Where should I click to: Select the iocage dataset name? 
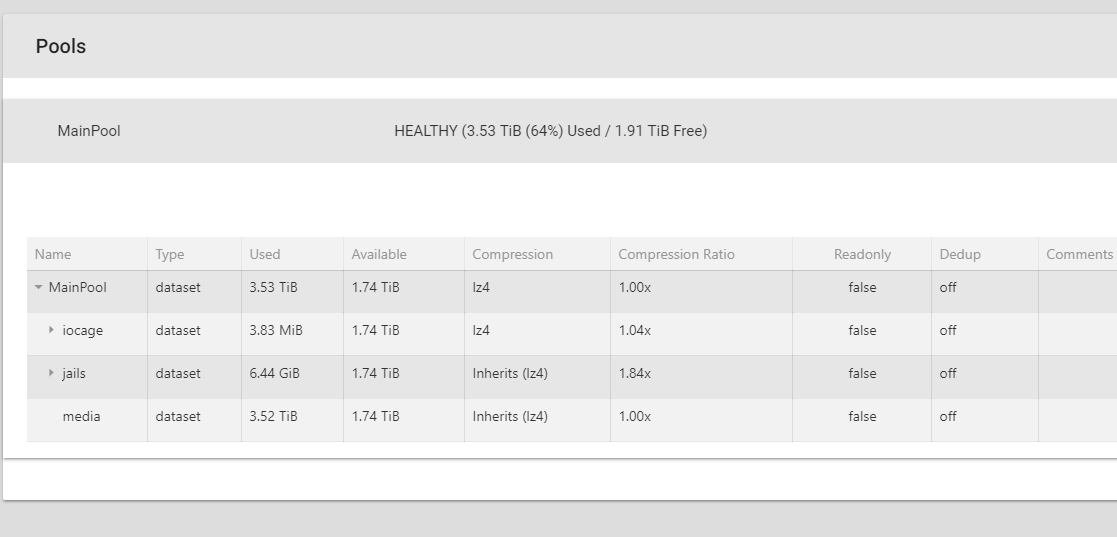(x=83, y=330)
